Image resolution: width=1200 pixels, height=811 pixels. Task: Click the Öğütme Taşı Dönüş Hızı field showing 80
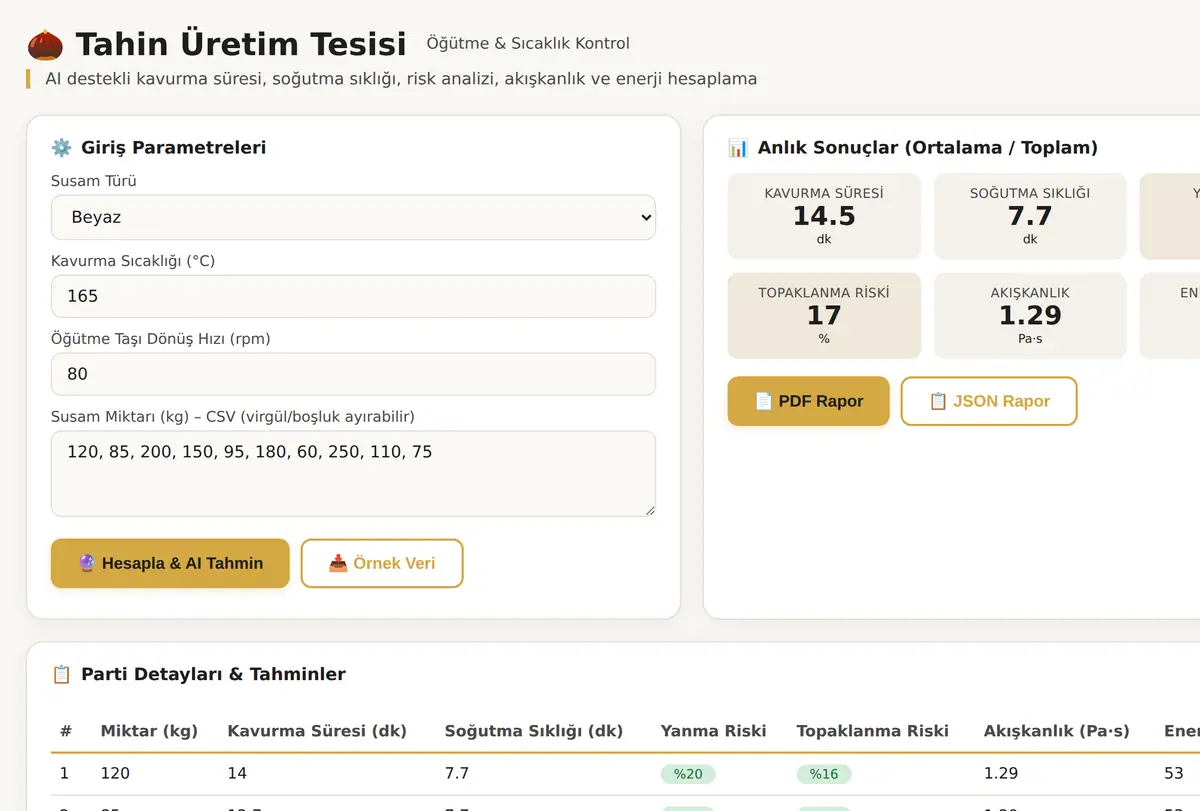pos(353,374)
